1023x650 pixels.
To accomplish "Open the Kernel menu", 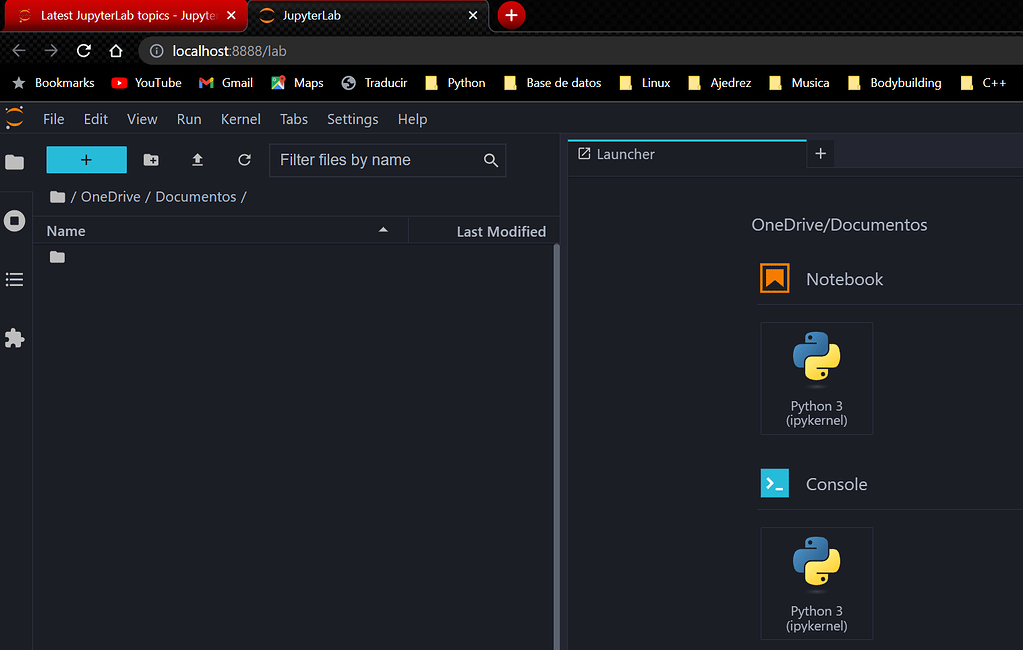I will [240, 119].
